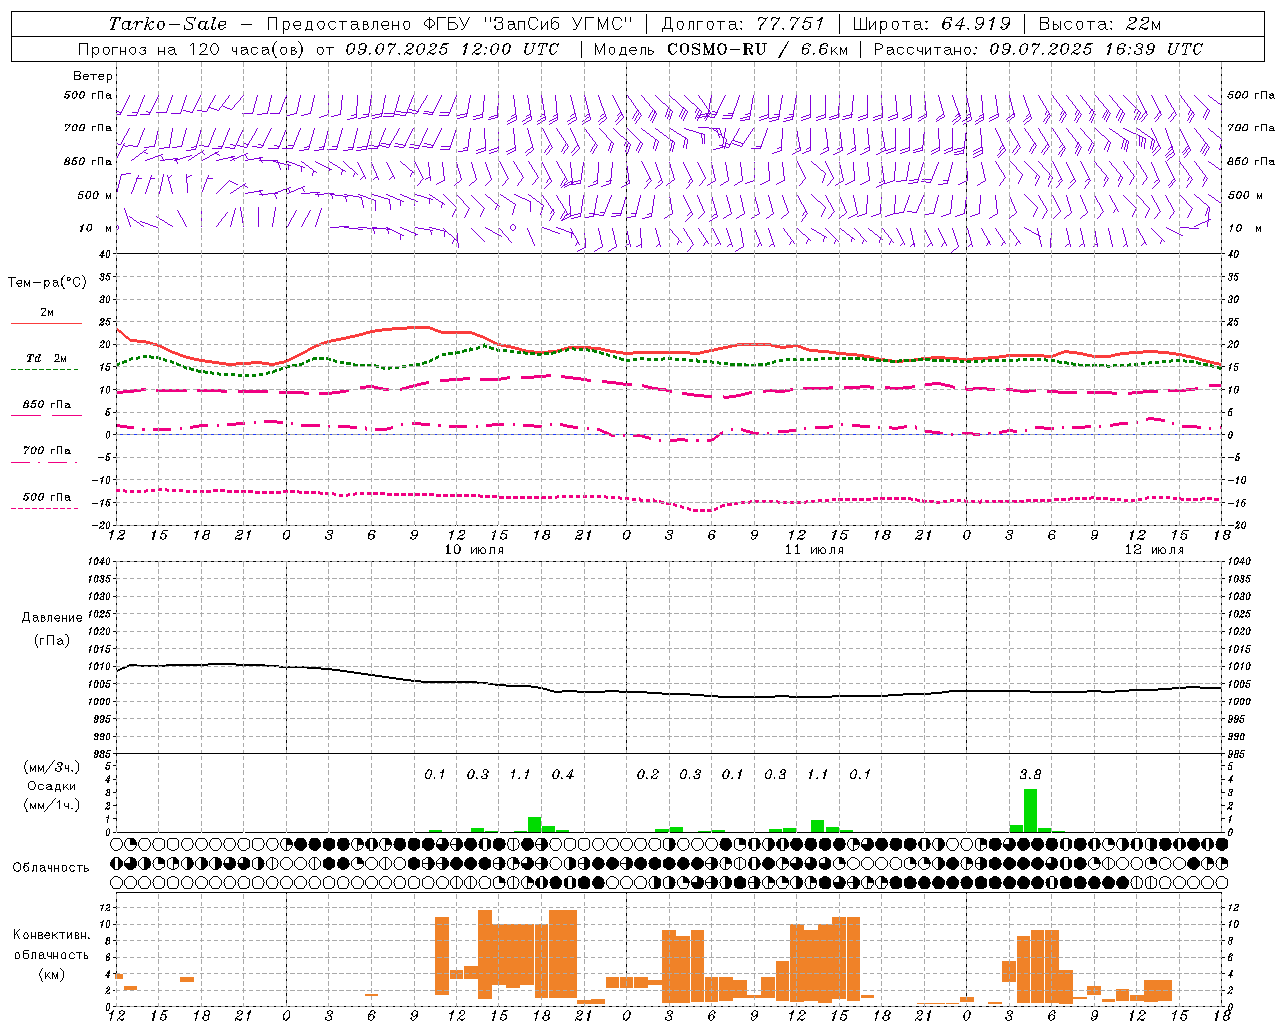Click the Ветер panel label
Viewport: 1280px width, 1024px height.
pyautogui.click(x=93, y=76)
